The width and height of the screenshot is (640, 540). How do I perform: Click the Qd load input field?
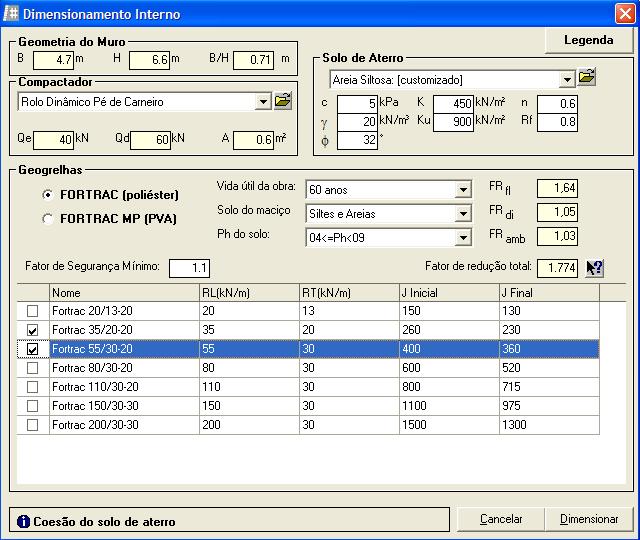coord(150,140)
